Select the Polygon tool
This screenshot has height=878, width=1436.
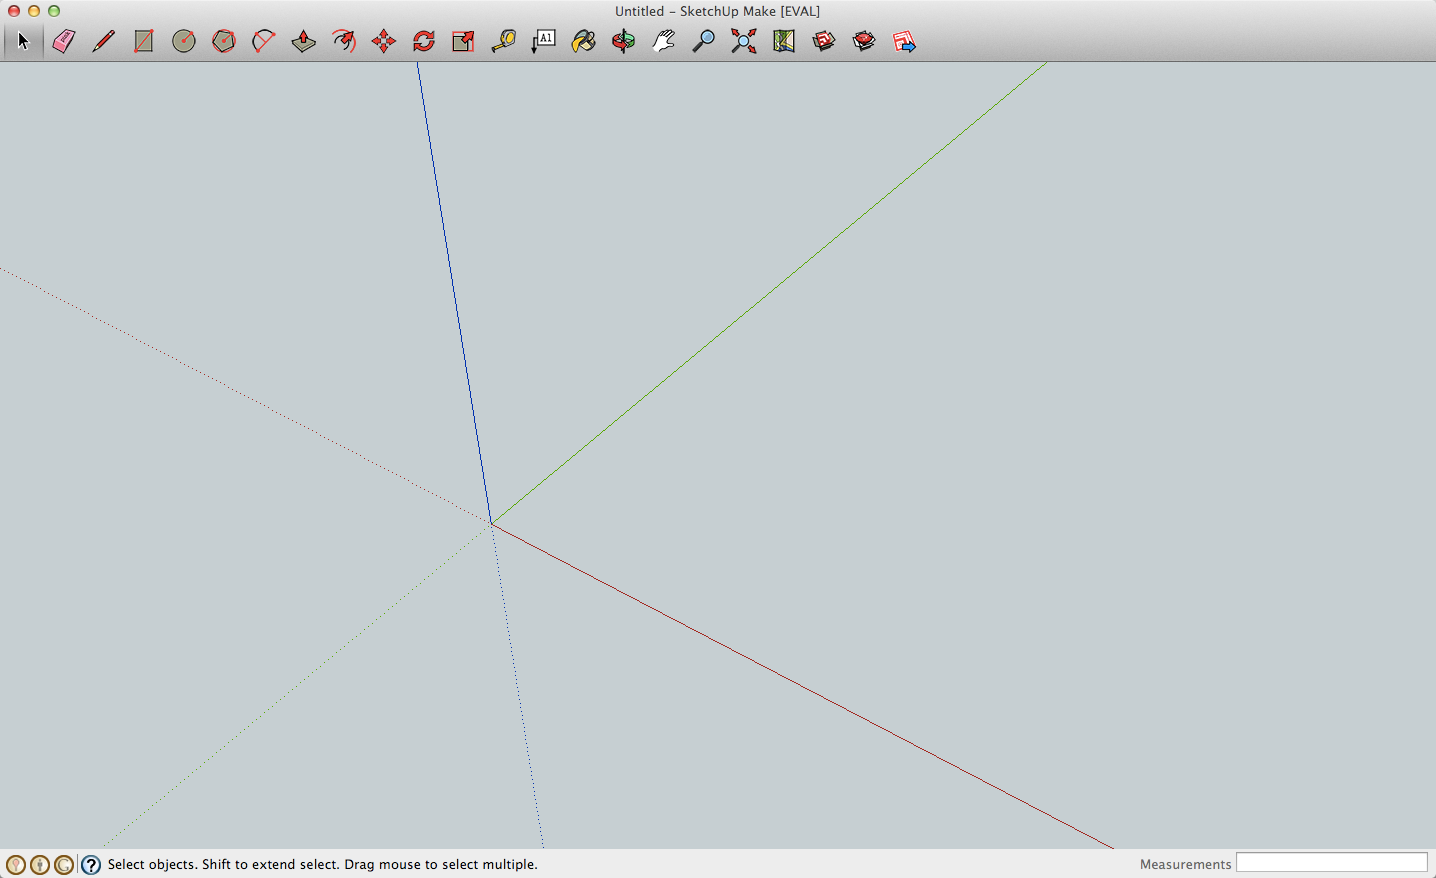[224, 41]
